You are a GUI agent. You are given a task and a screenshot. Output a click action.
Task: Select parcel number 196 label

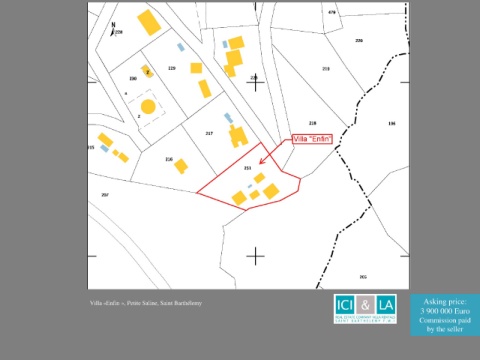(x=392, y=124)
